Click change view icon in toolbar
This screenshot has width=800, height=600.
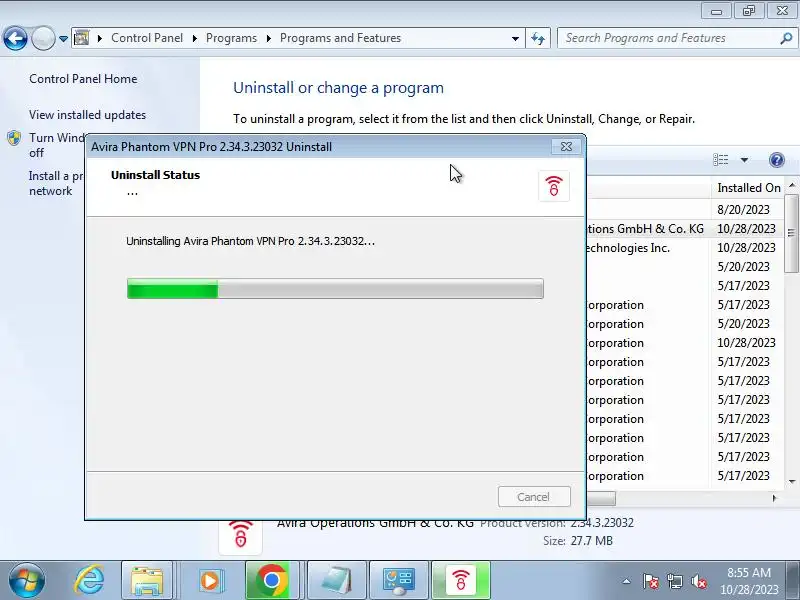tap(720, 160)
